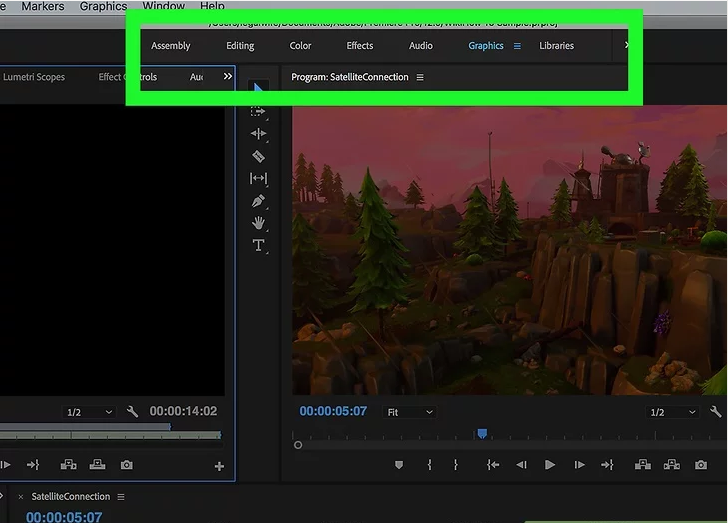The height and width of the screenshot is (523, 728).
Task: Mark Out point in Program monitor
Action: click(x=455, y=465)
